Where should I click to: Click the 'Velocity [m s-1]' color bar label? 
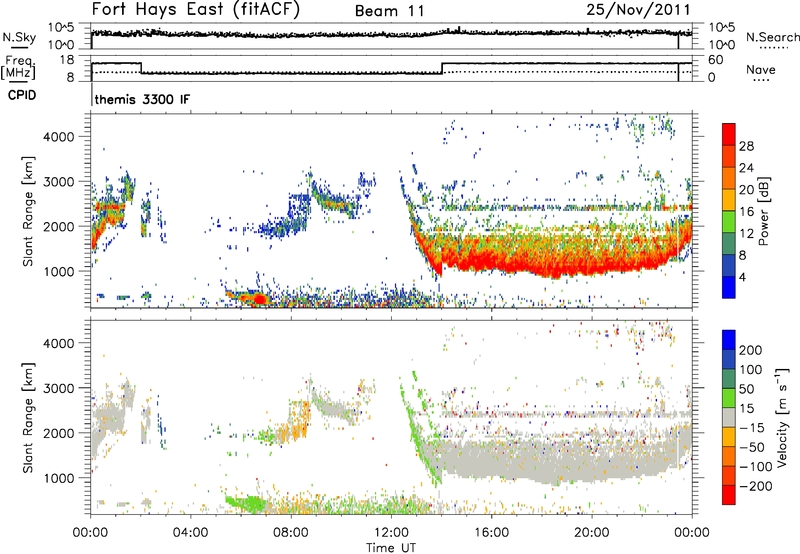pos(781,417)
